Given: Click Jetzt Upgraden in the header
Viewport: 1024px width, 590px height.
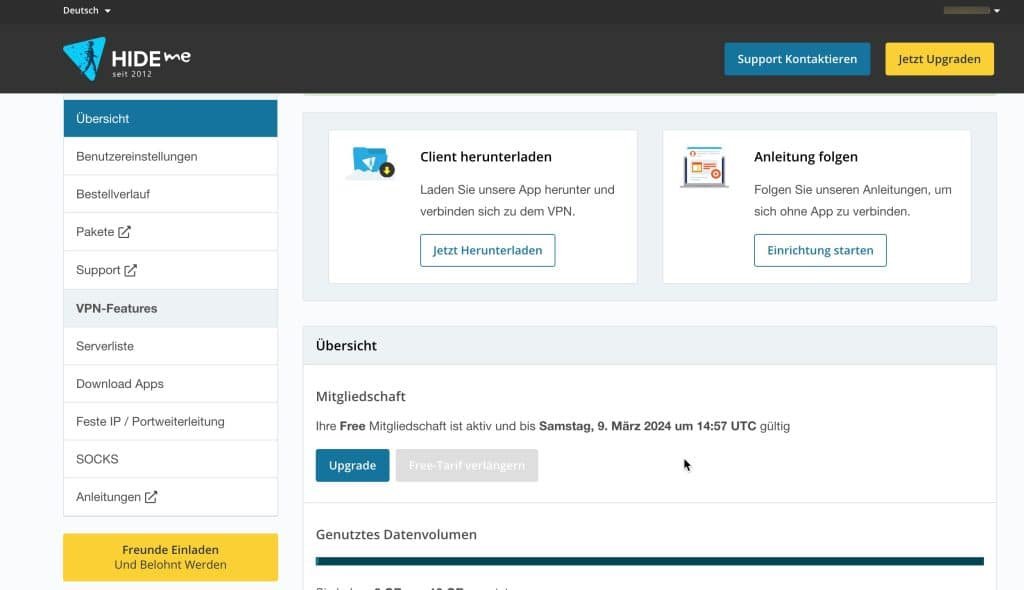Looking at the screenshot, I should tap(938, 58).
